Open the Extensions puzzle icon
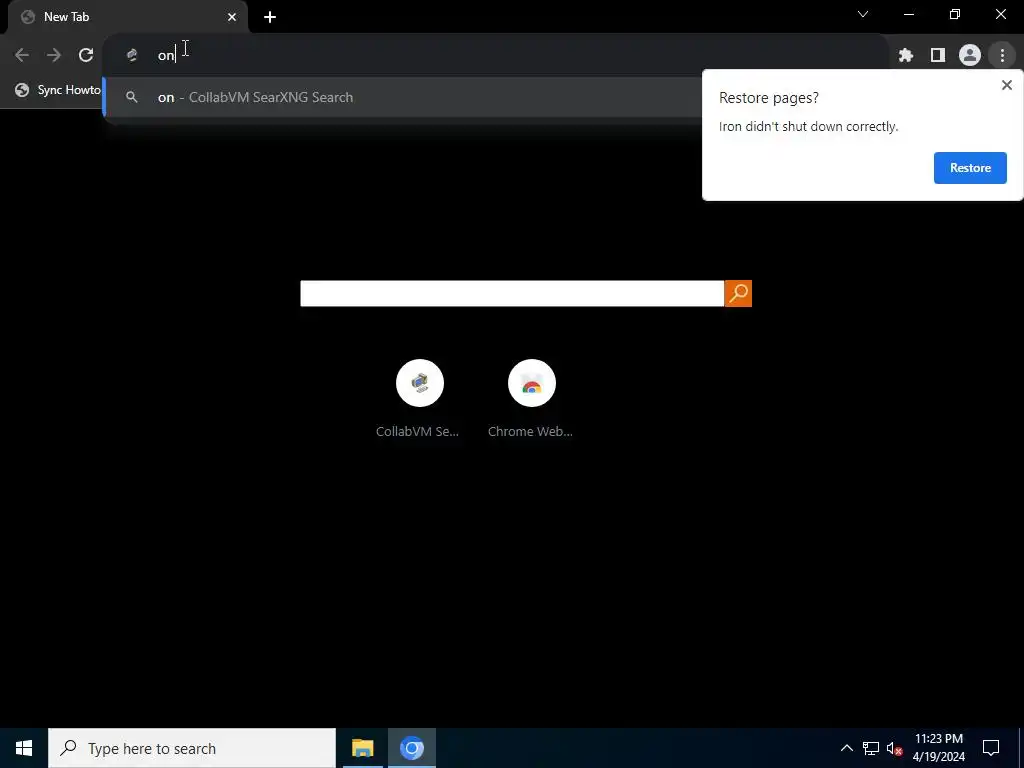 (x=906, y=56)
